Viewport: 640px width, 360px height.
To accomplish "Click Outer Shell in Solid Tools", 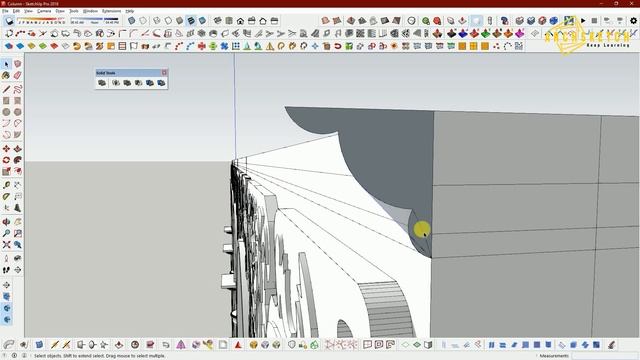I will pyautogui.click(x=102, y=83).
